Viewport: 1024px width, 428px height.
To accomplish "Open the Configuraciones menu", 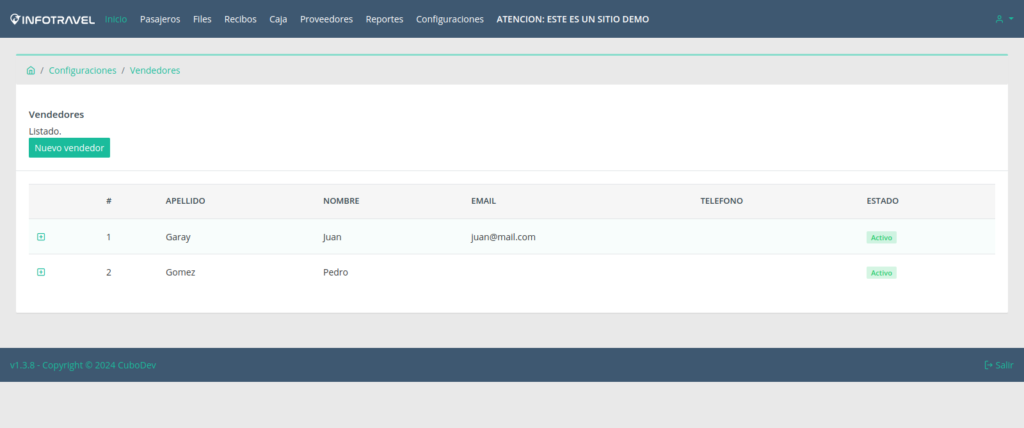I will click(450, 20).
